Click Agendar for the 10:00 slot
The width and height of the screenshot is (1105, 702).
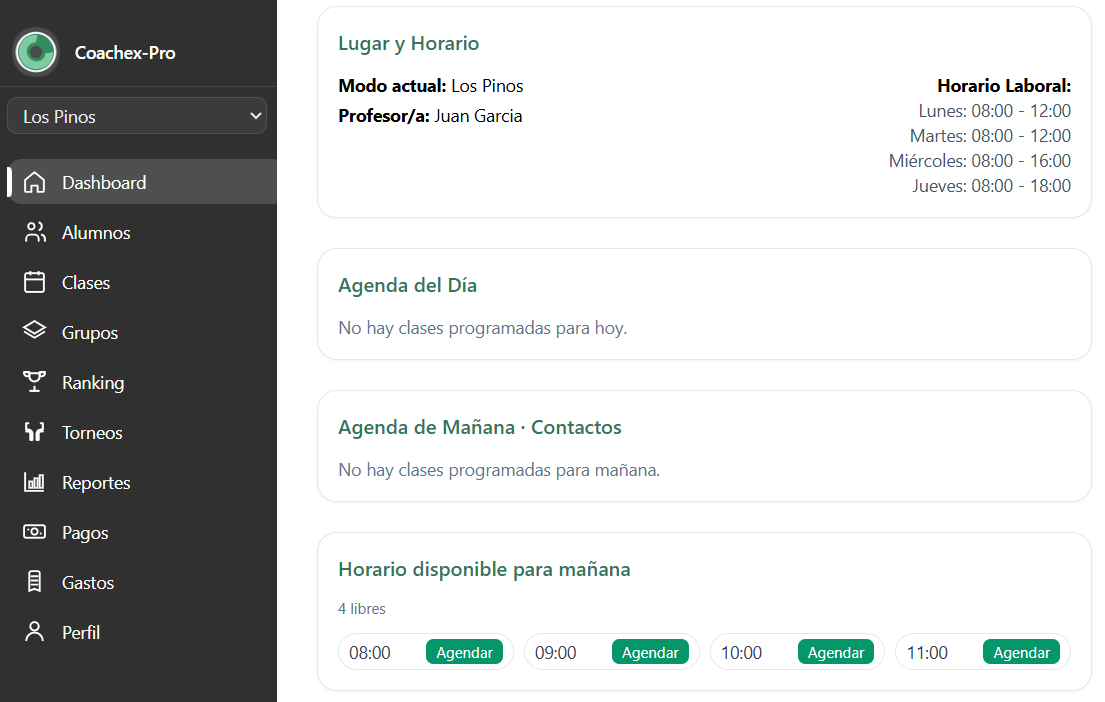(835, 652)
